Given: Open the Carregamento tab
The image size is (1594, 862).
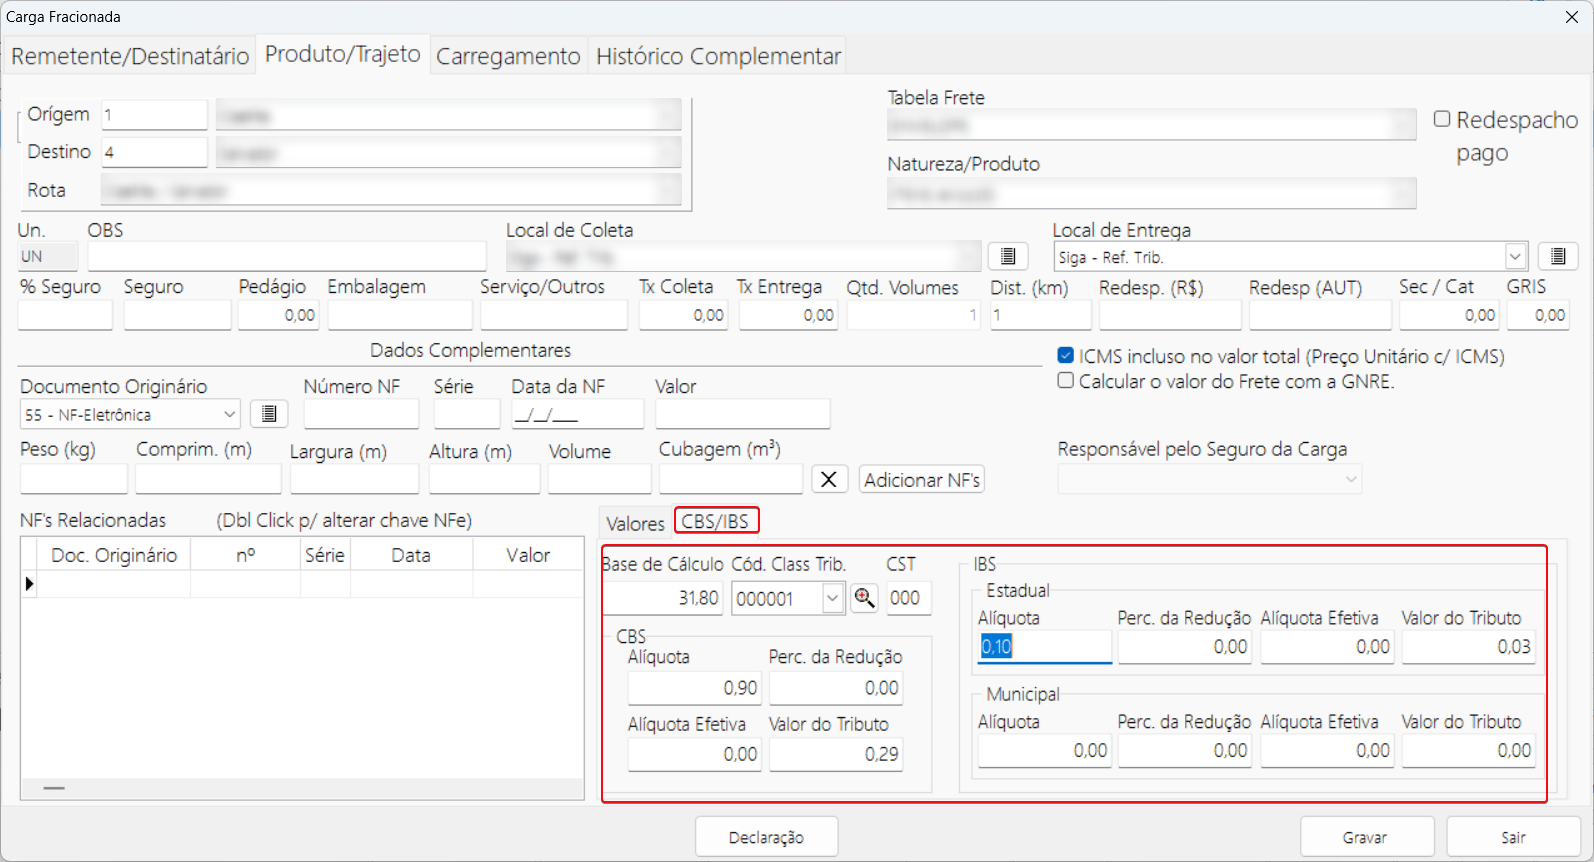Looking at the screenshot, I should [508, 56].
